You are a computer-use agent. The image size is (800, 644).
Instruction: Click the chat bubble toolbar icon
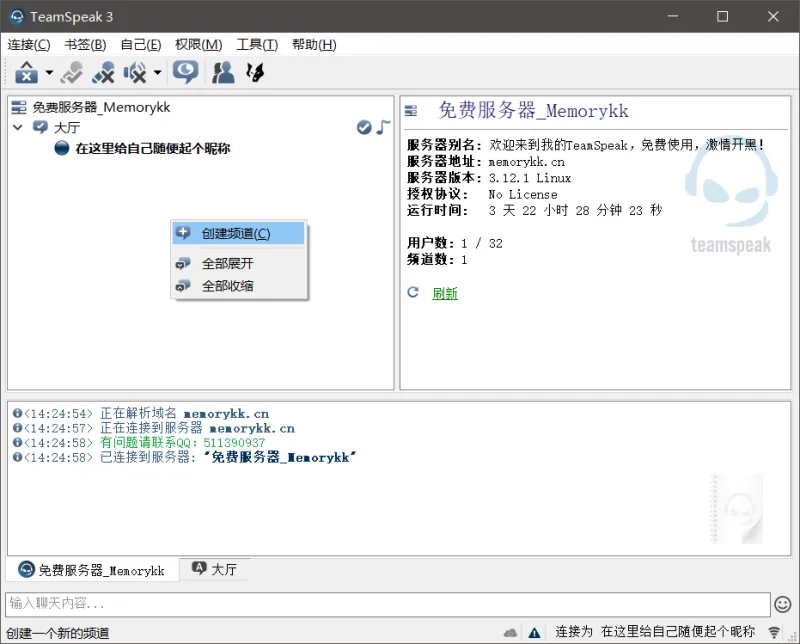coord(185,71)
